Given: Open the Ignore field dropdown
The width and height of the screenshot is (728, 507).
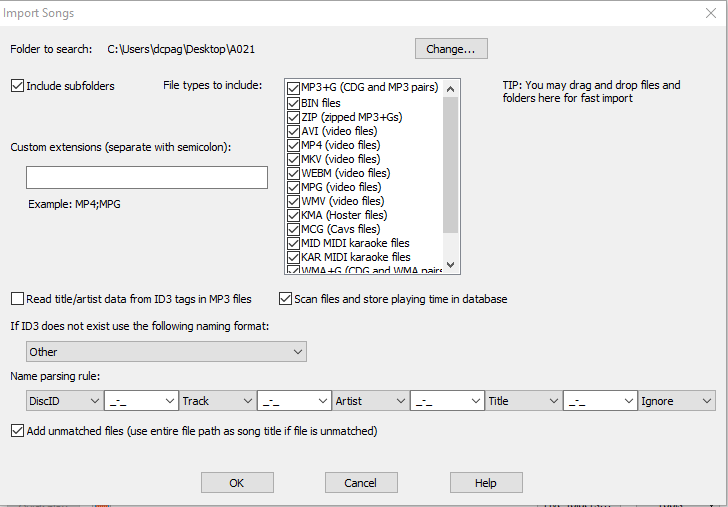Looking at the screenshot, I should point(676,401).
